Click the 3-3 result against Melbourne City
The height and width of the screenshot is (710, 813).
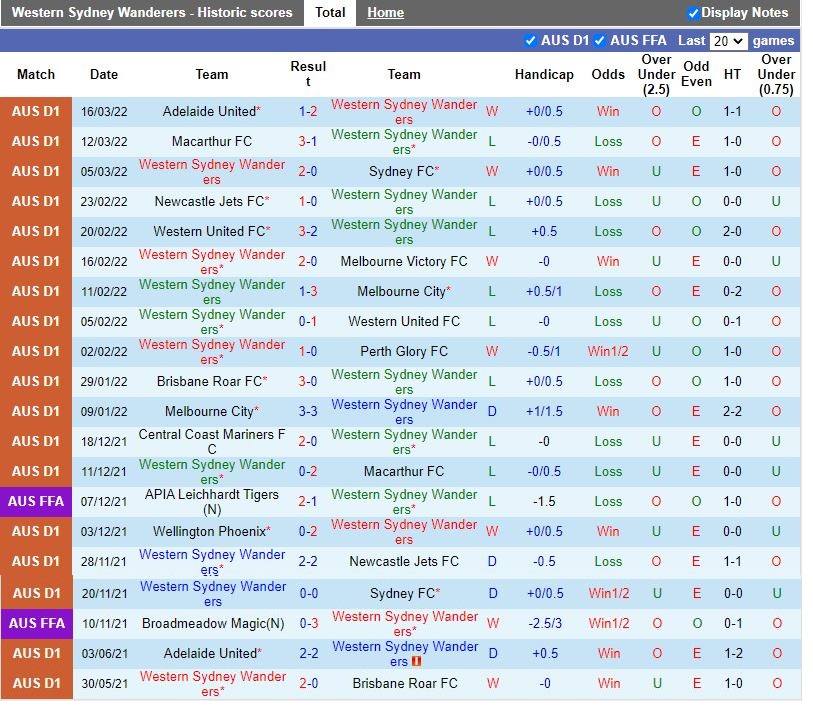tap(308, 411)
